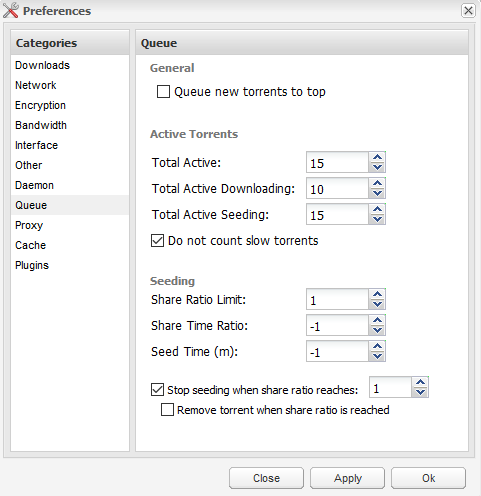This screenshot has width=481, height=496.
Task: Uncheck Do not count slow torrents
Action: click(x=157, y=241)
